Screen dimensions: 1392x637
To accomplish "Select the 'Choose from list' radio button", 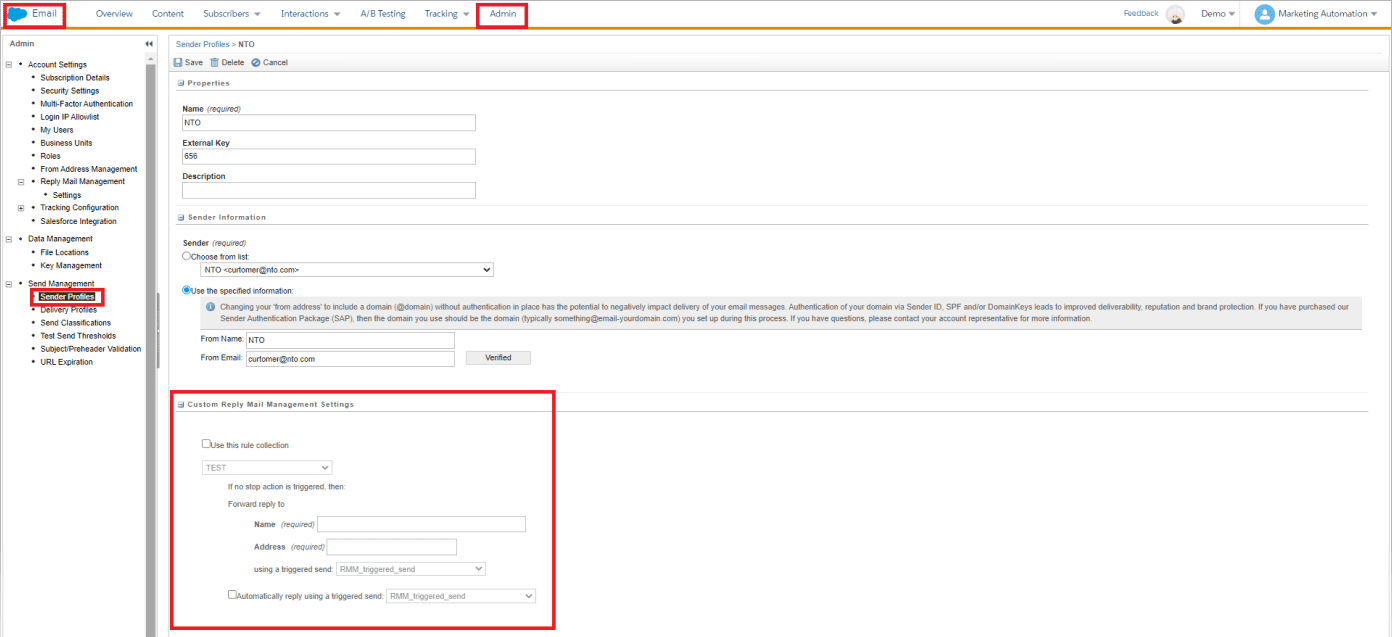I will (x=186, y=256).
